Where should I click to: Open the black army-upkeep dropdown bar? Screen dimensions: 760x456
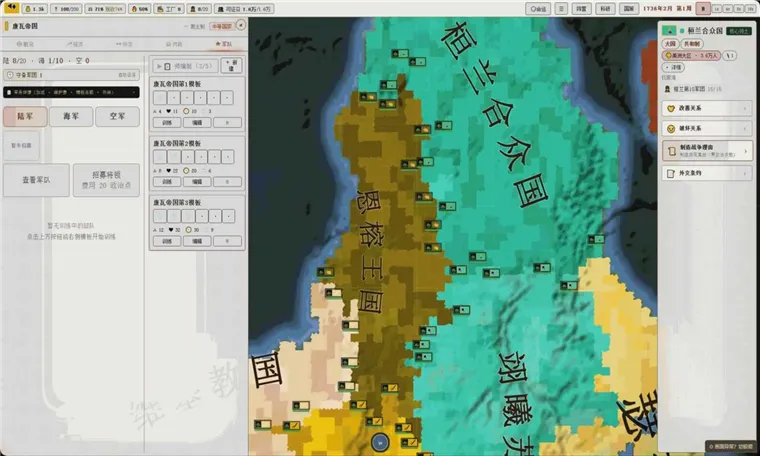pos(71,92)
